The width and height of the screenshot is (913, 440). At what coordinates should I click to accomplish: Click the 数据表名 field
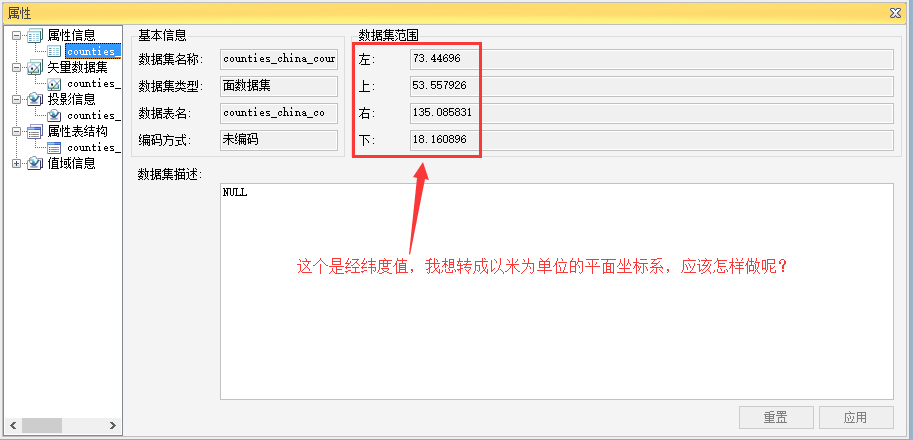[279, 113]
